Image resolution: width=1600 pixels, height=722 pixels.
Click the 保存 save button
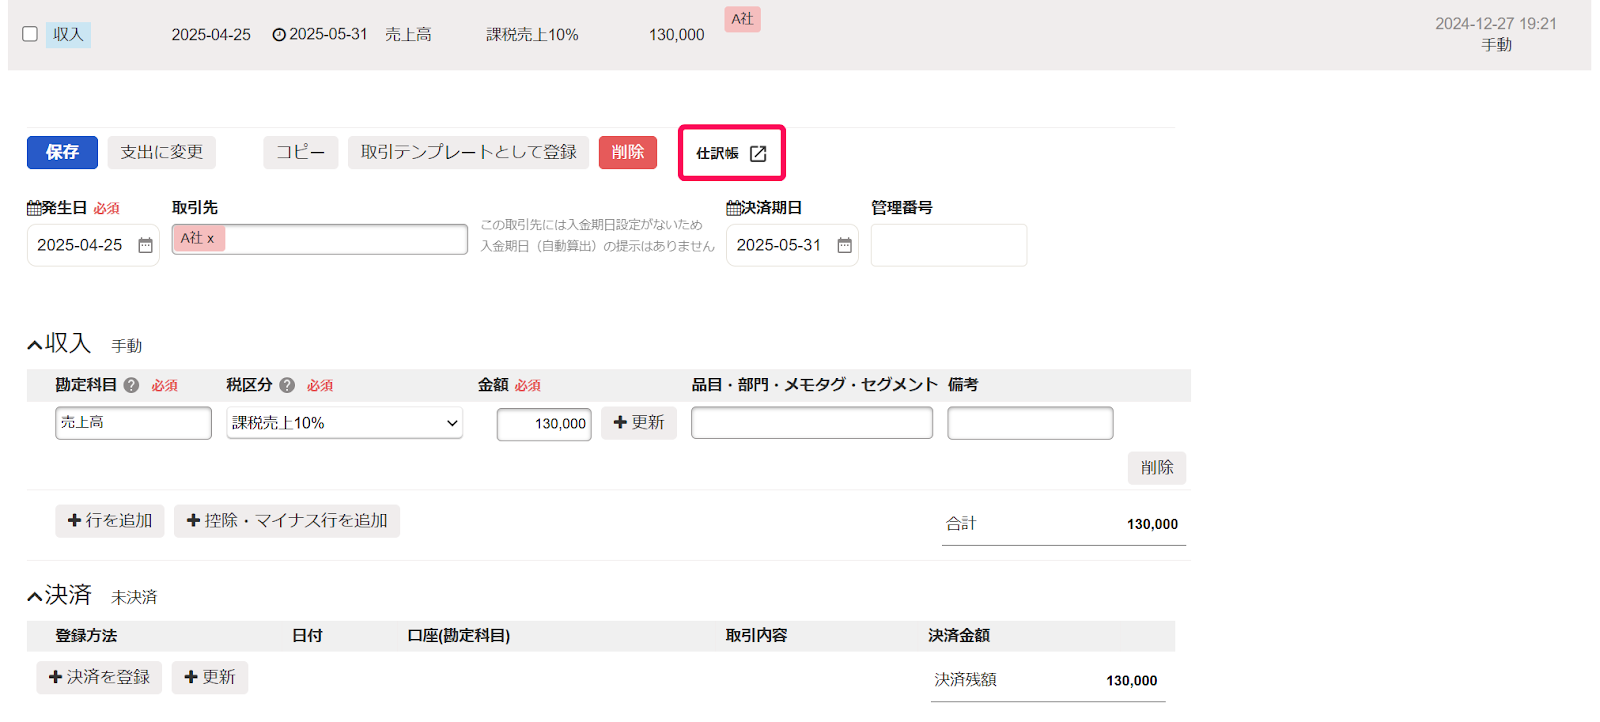point(62,152)
